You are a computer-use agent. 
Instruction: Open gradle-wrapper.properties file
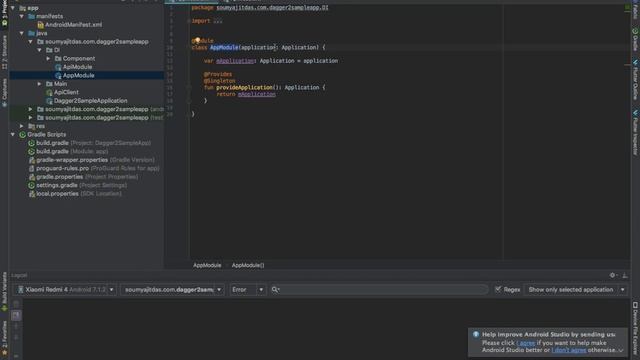(x=96, y=160)
